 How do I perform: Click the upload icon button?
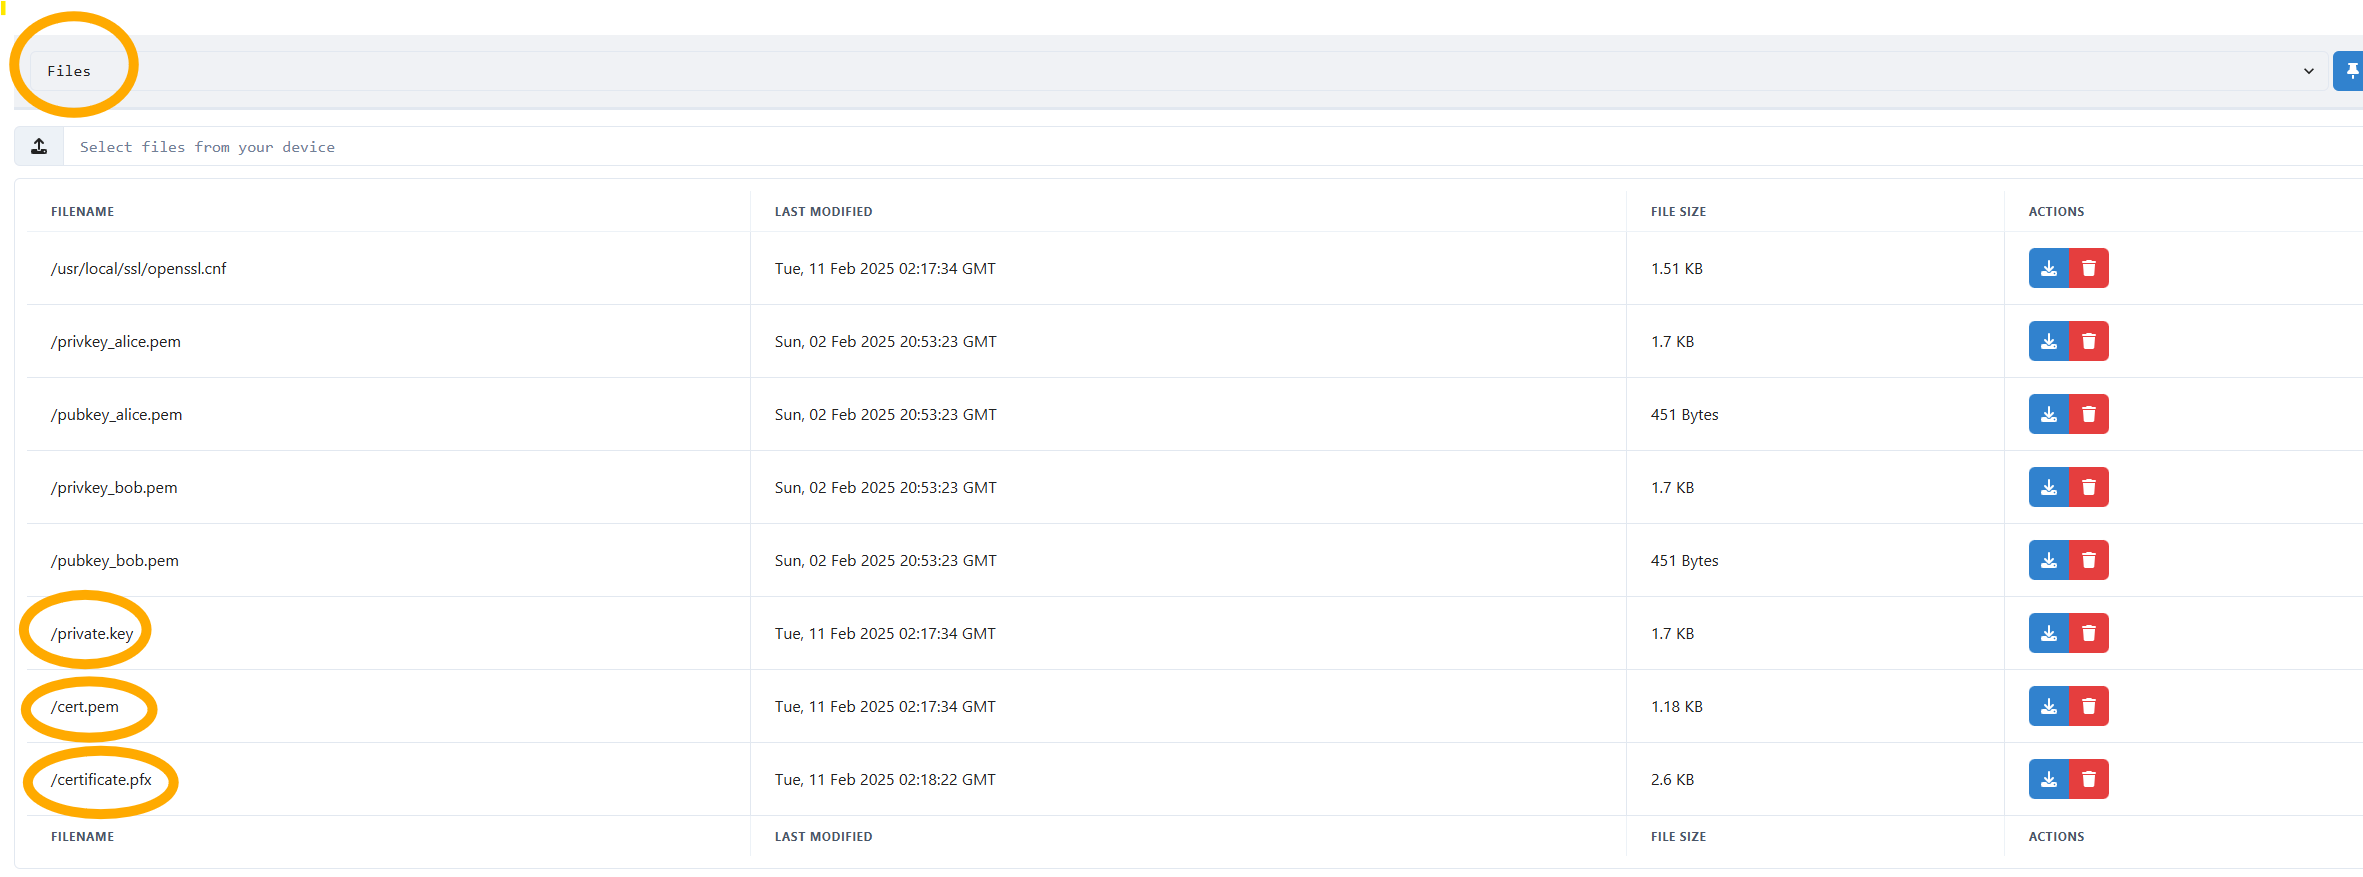[x=39, y=147]
